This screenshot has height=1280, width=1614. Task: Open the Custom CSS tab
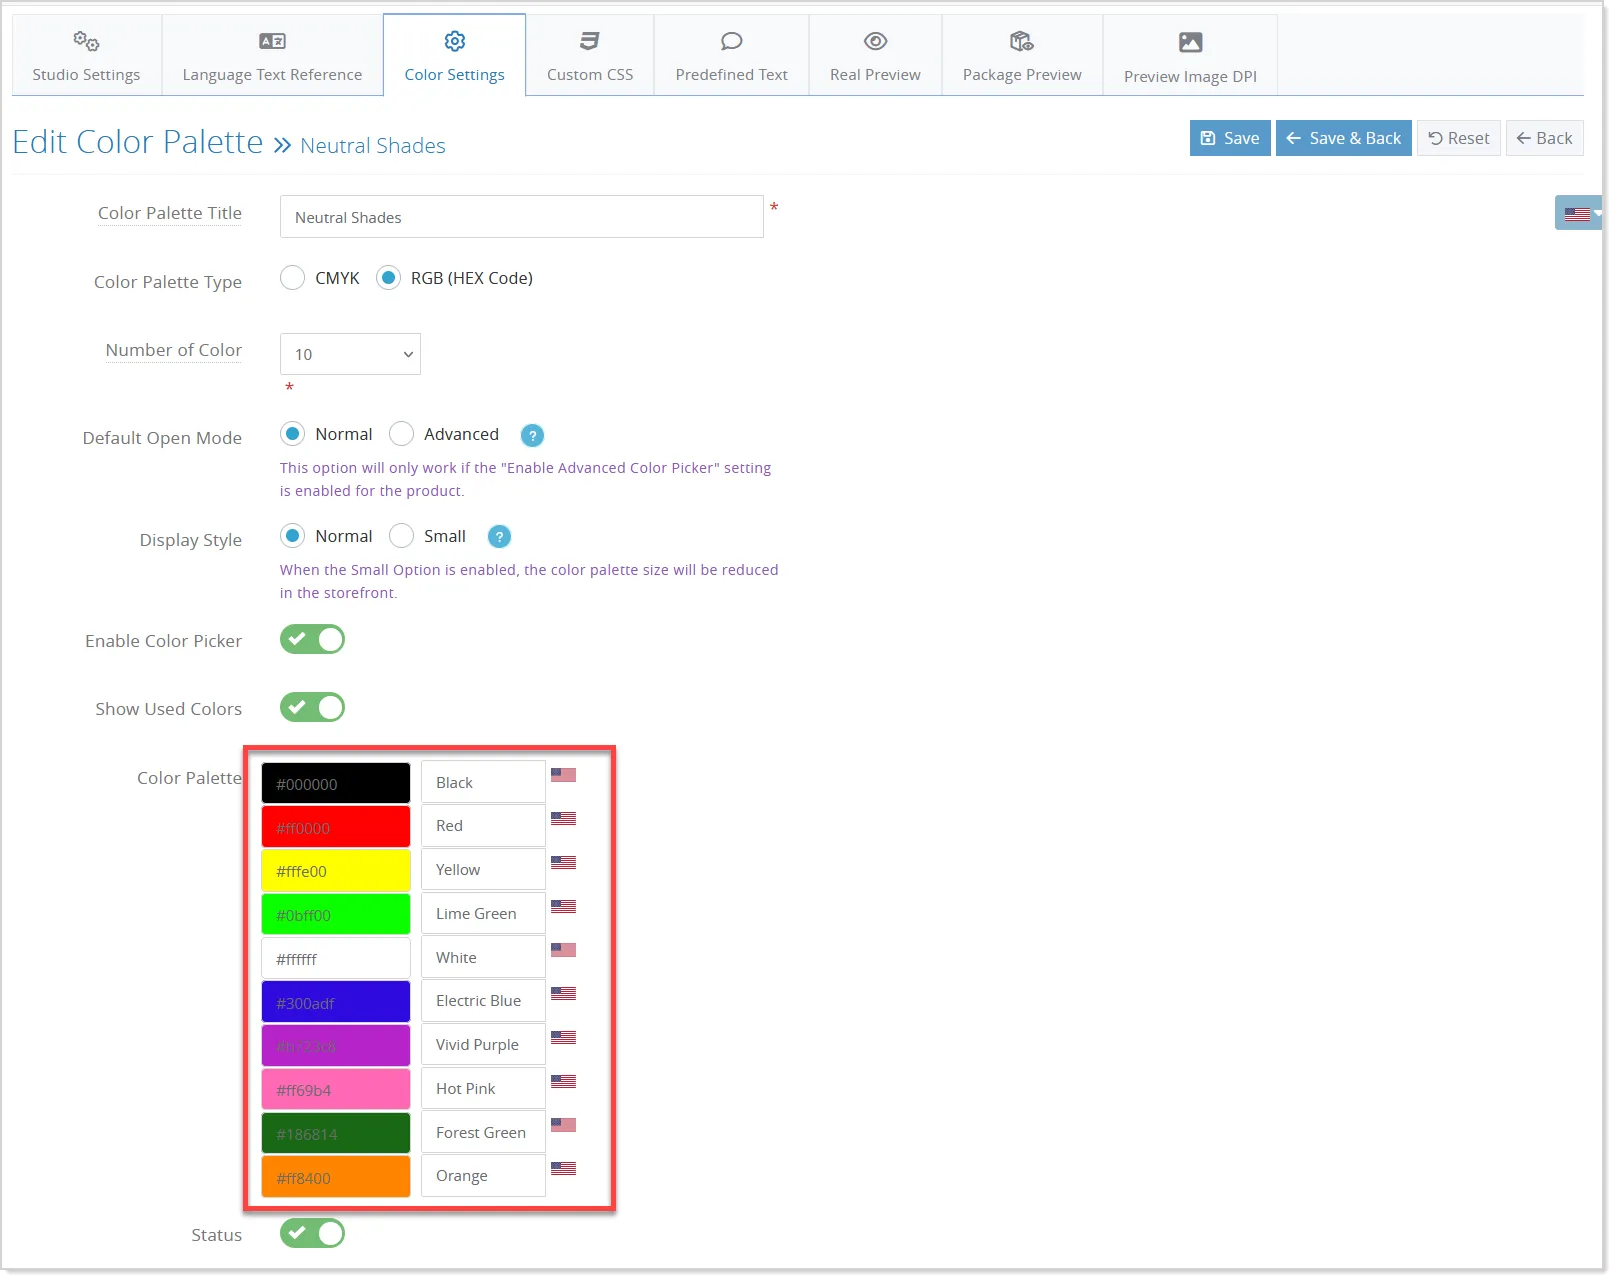pyautogui.click(x=590, y=56)
